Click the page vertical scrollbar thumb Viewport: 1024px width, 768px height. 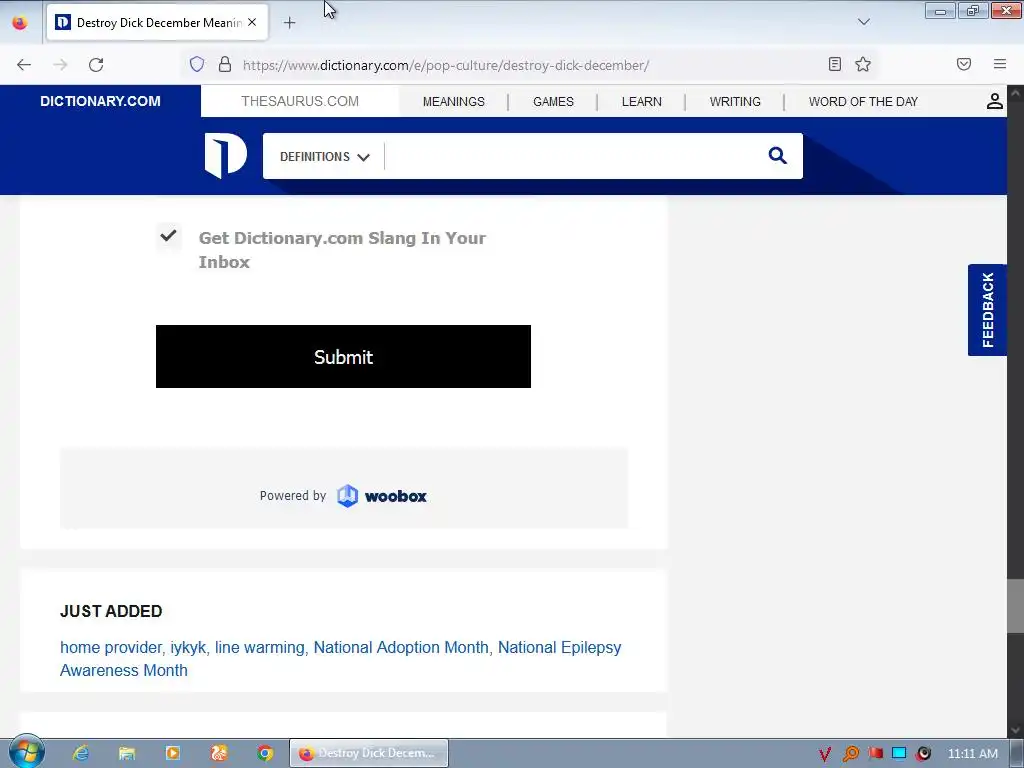(1015, 606)
